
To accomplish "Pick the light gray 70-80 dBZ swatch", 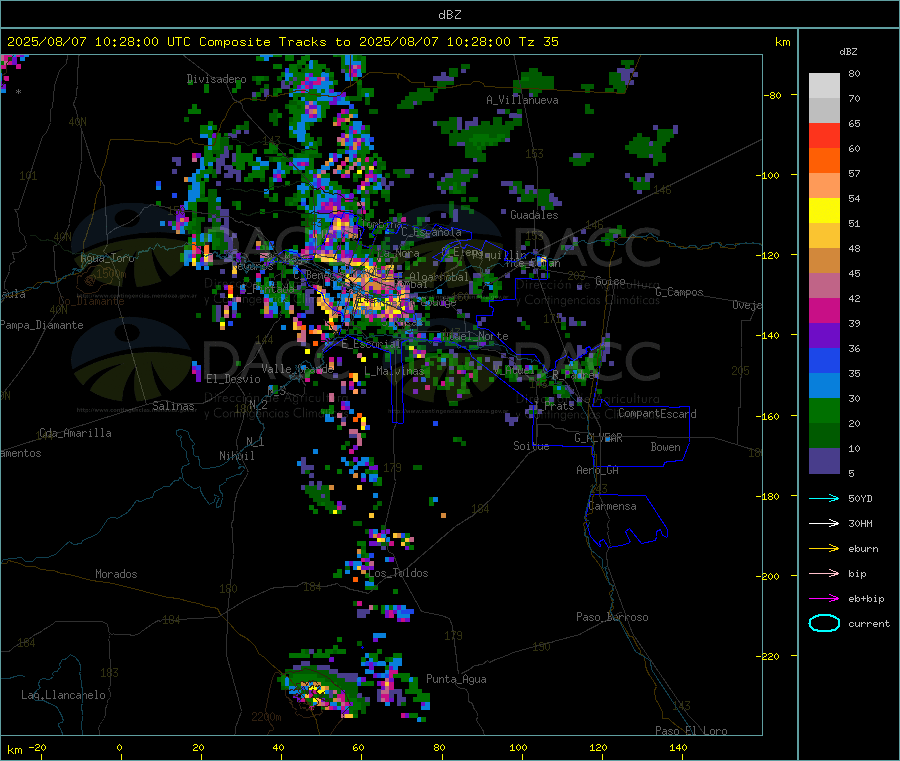I will coord(824,86).
